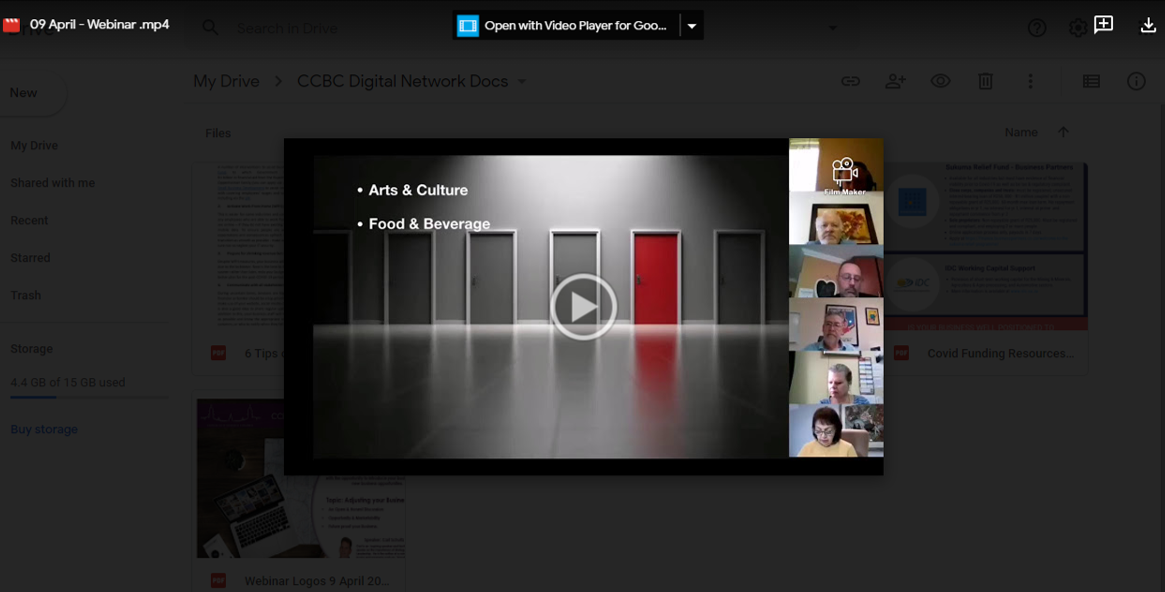Click the add comment icon
The image size is (1165, 592).
tap(1104, 26)
